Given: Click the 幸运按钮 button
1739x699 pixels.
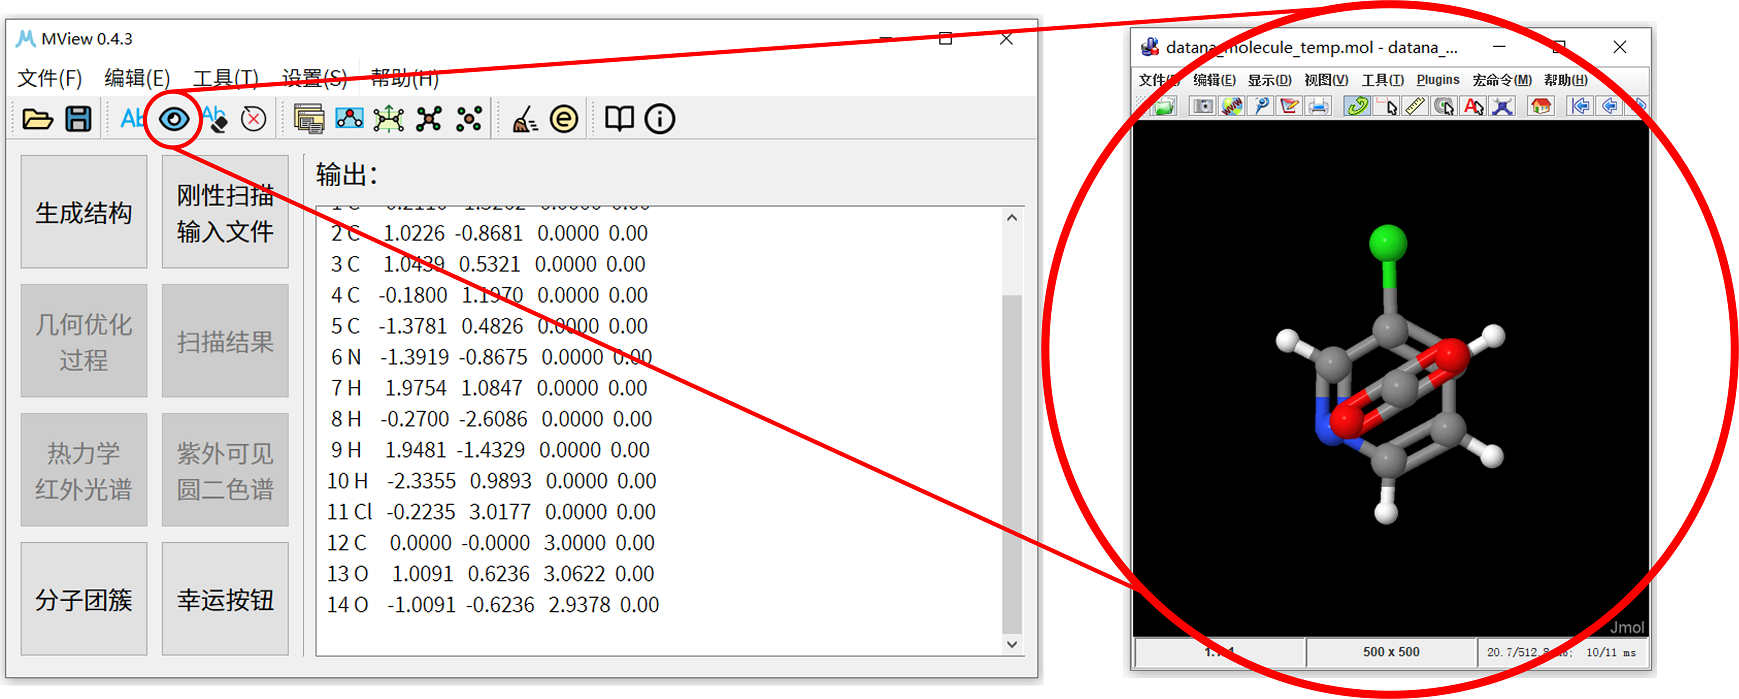Looking at the screenshot, I should click(225, 599).
